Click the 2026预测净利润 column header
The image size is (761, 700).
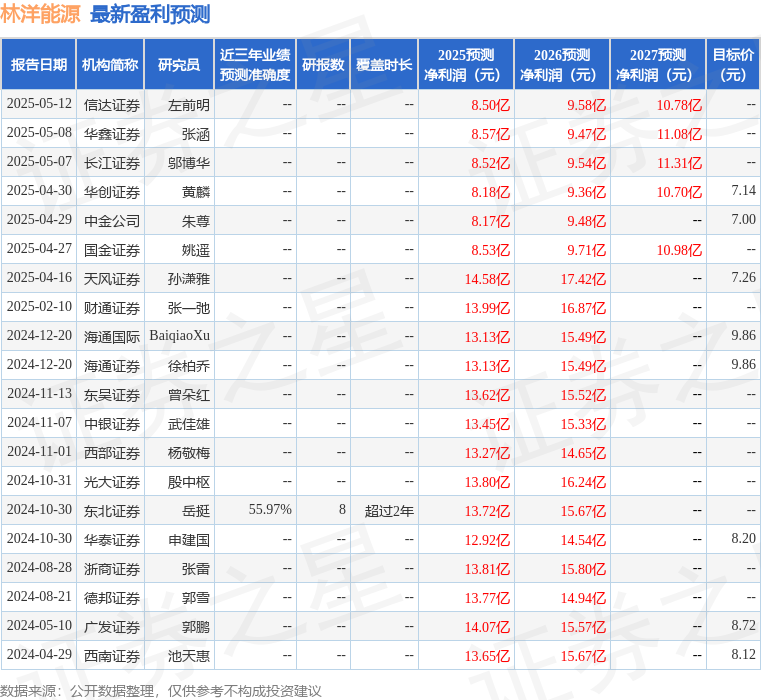pyautogui.click(x=562, y=64)
